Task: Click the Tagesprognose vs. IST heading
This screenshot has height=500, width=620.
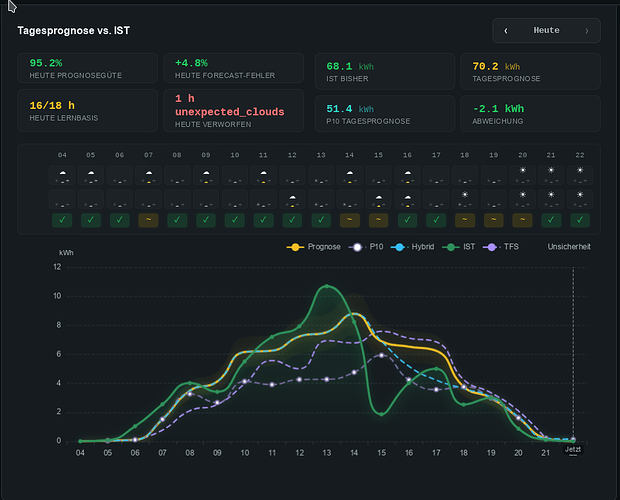Action: [x=74, y=30]
